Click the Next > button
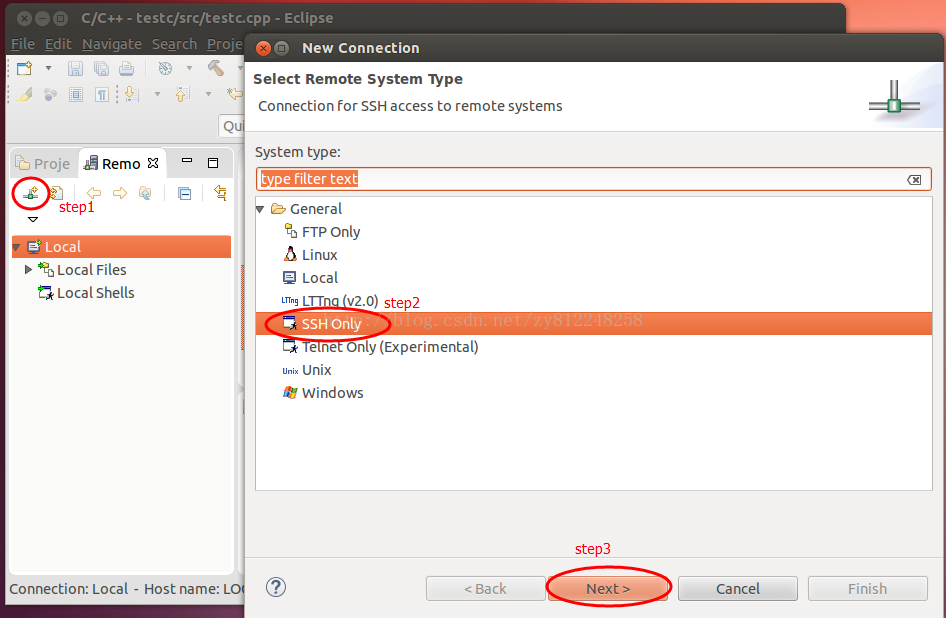 click(x=608, y=588)
